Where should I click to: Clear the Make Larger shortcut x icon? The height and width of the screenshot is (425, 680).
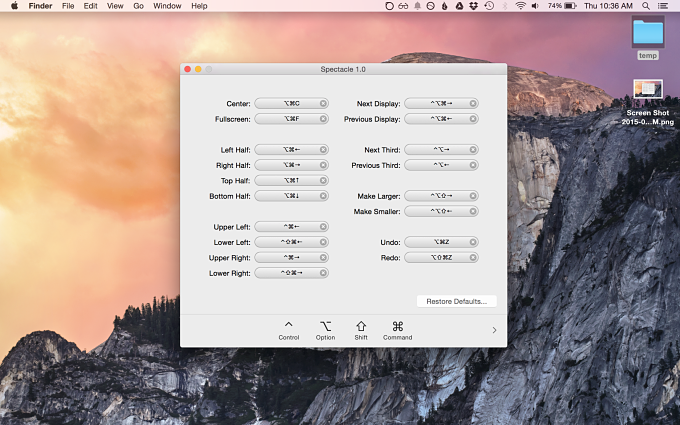tap(473, 196)
